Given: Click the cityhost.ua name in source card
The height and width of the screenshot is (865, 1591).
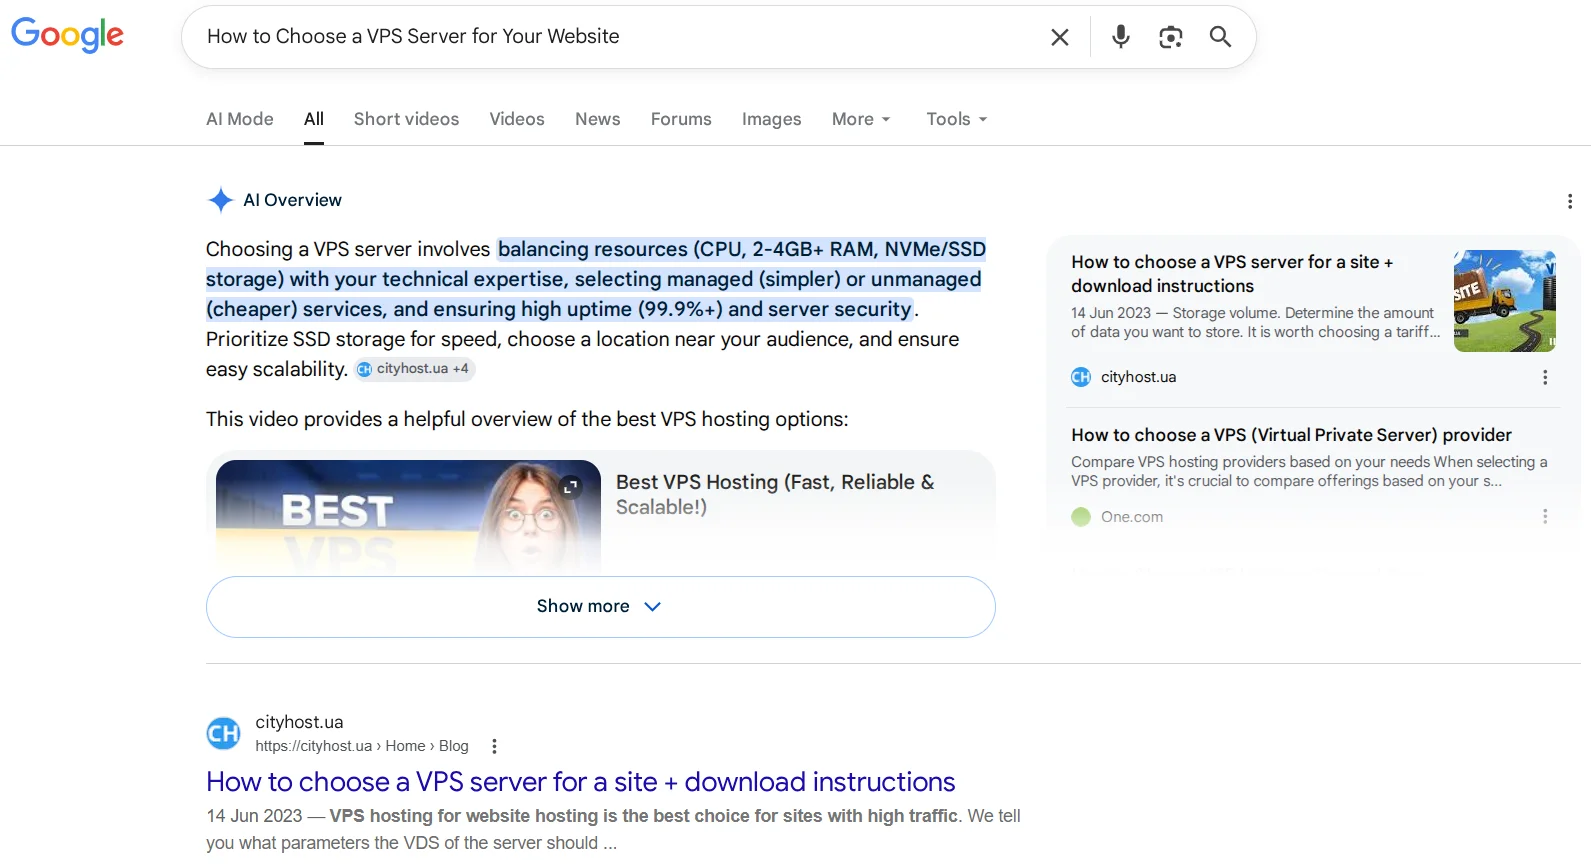Looking at the screenshot, I should pos(1139,377).
